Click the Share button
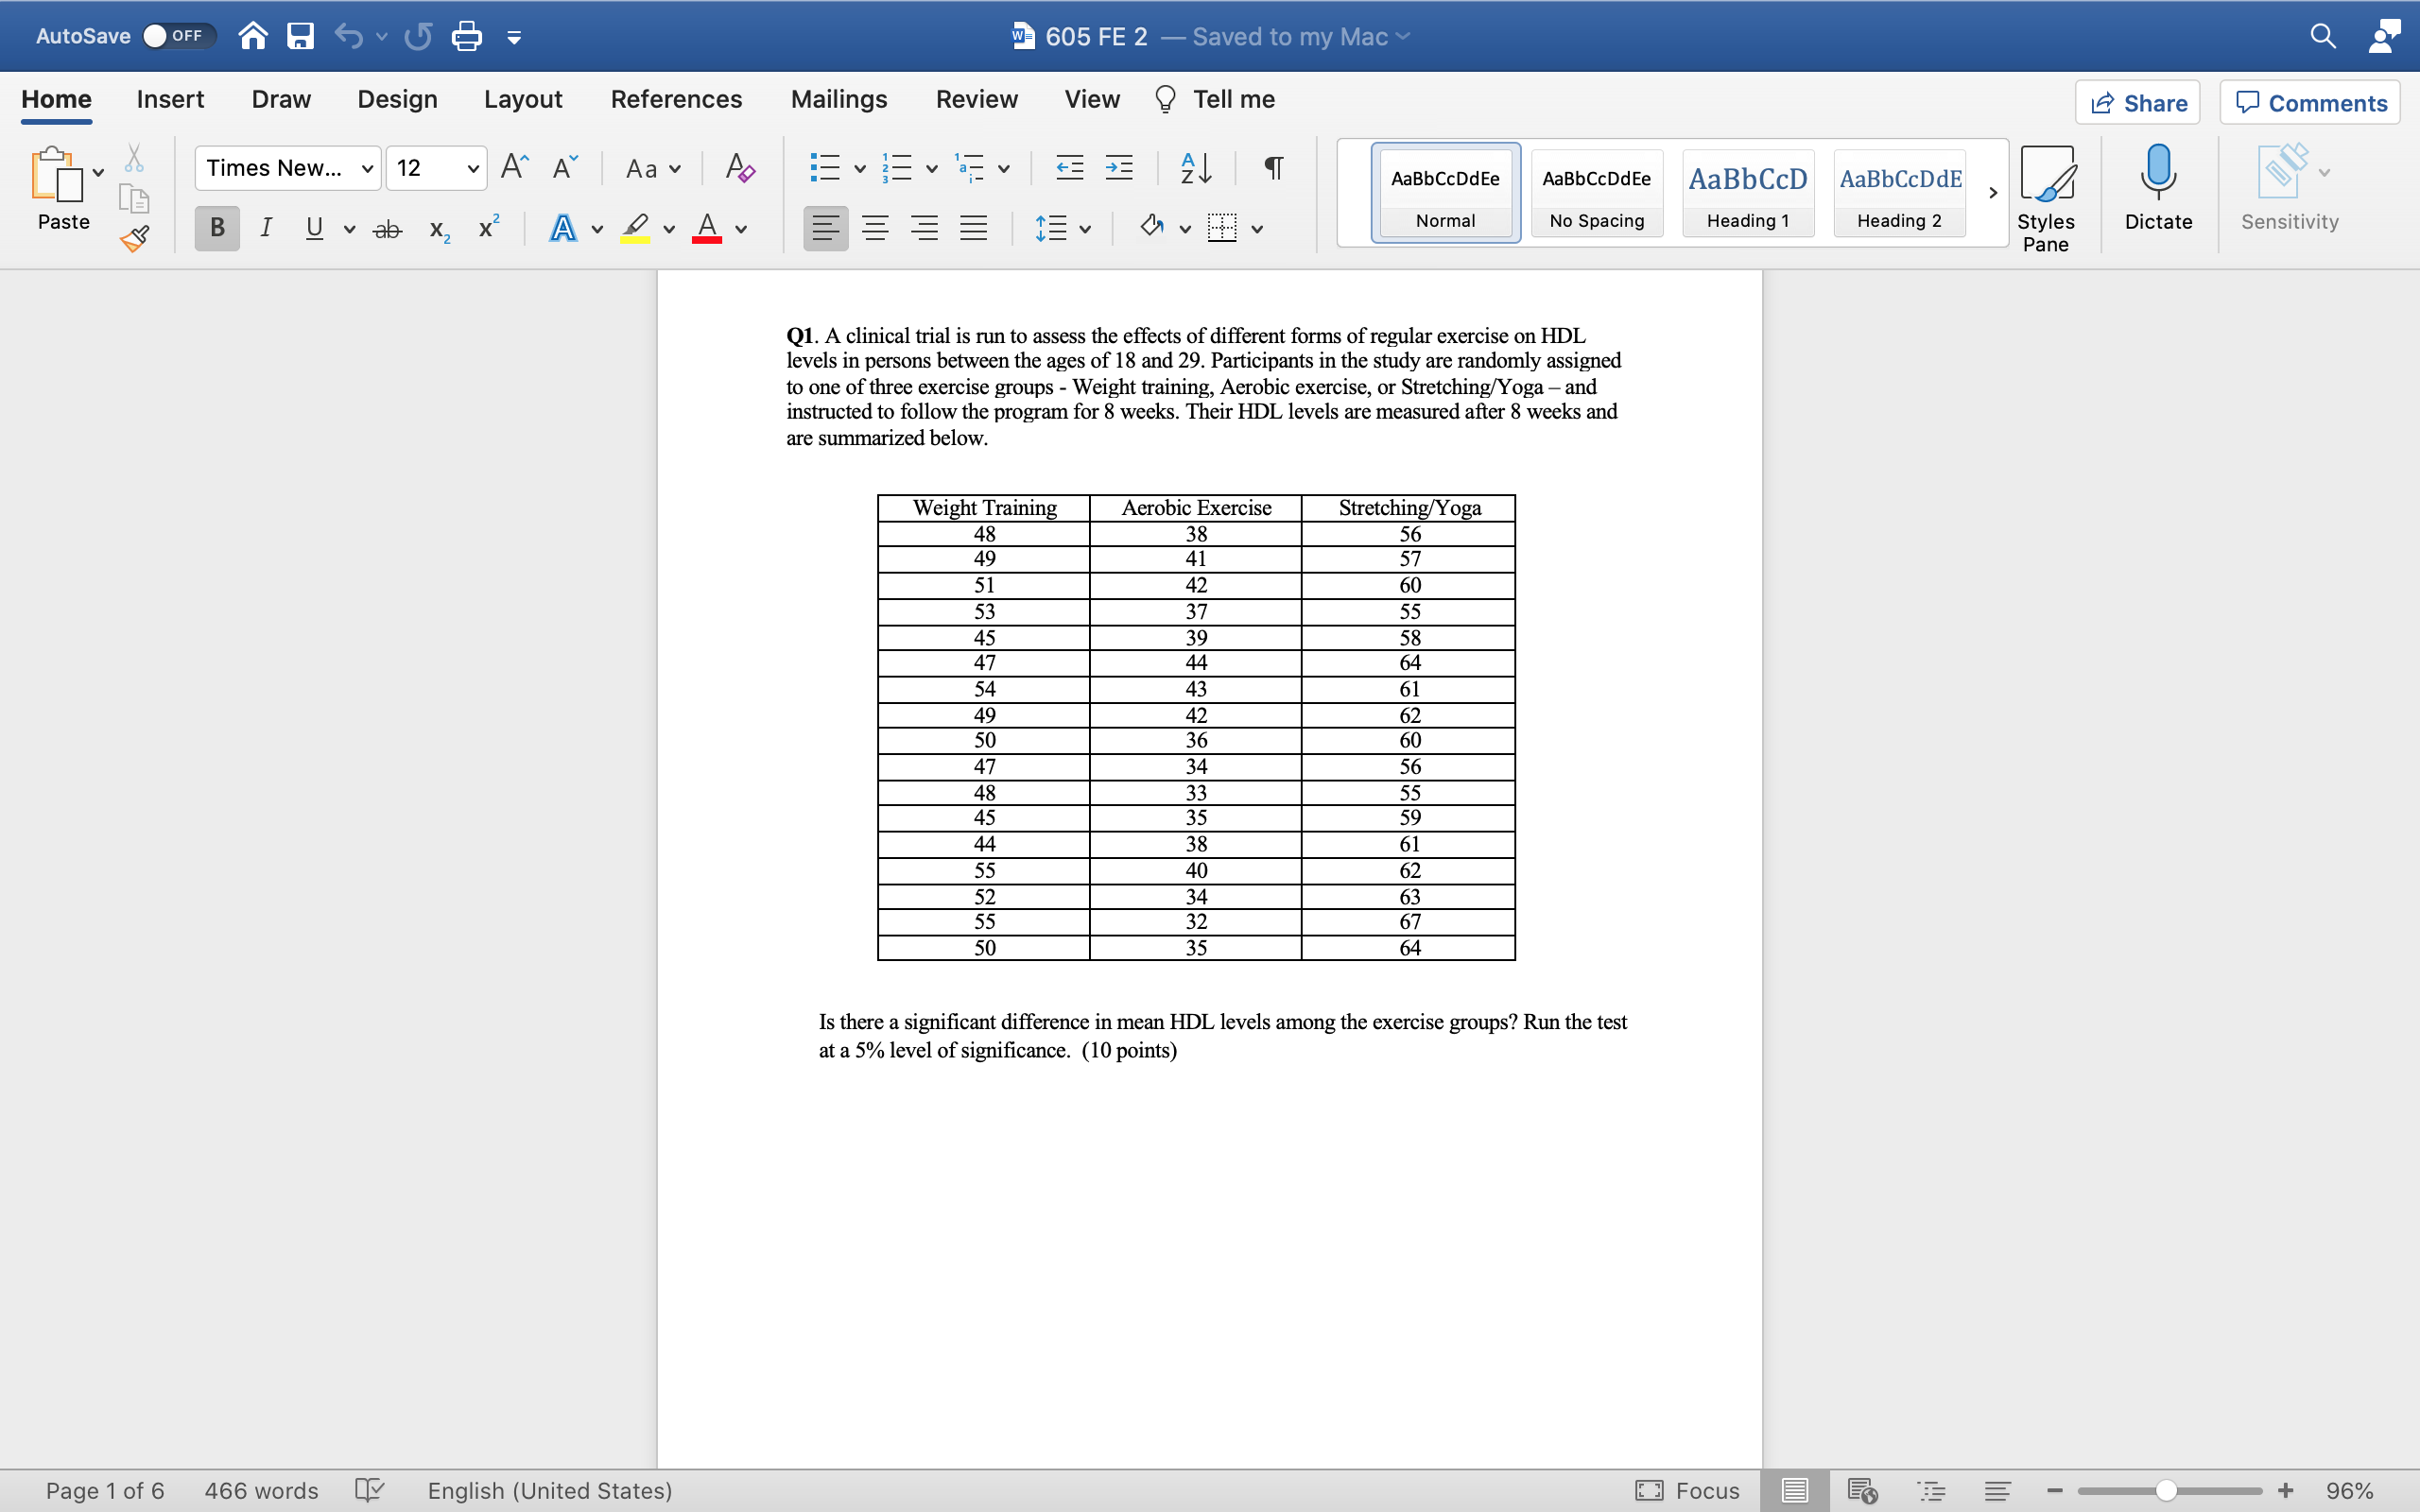 coord(2138,103)
